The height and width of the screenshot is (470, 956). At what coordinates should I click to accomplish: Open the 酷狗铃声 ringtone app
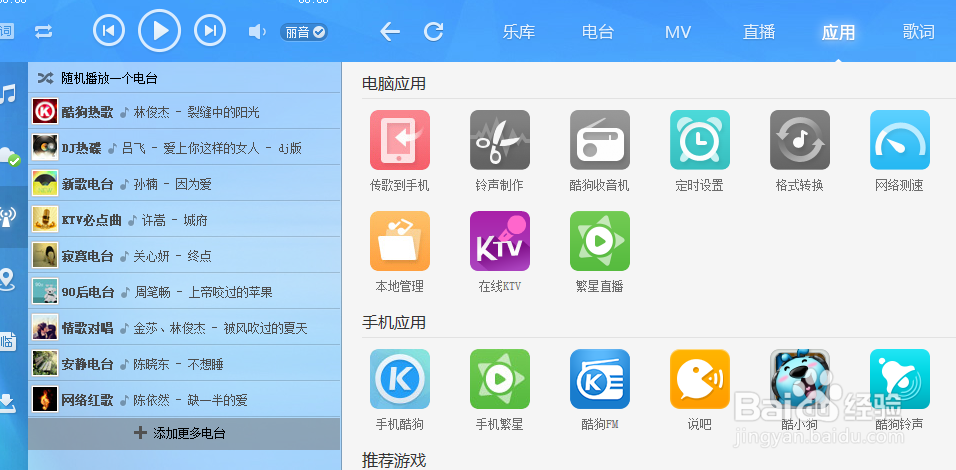click(899, 379)
